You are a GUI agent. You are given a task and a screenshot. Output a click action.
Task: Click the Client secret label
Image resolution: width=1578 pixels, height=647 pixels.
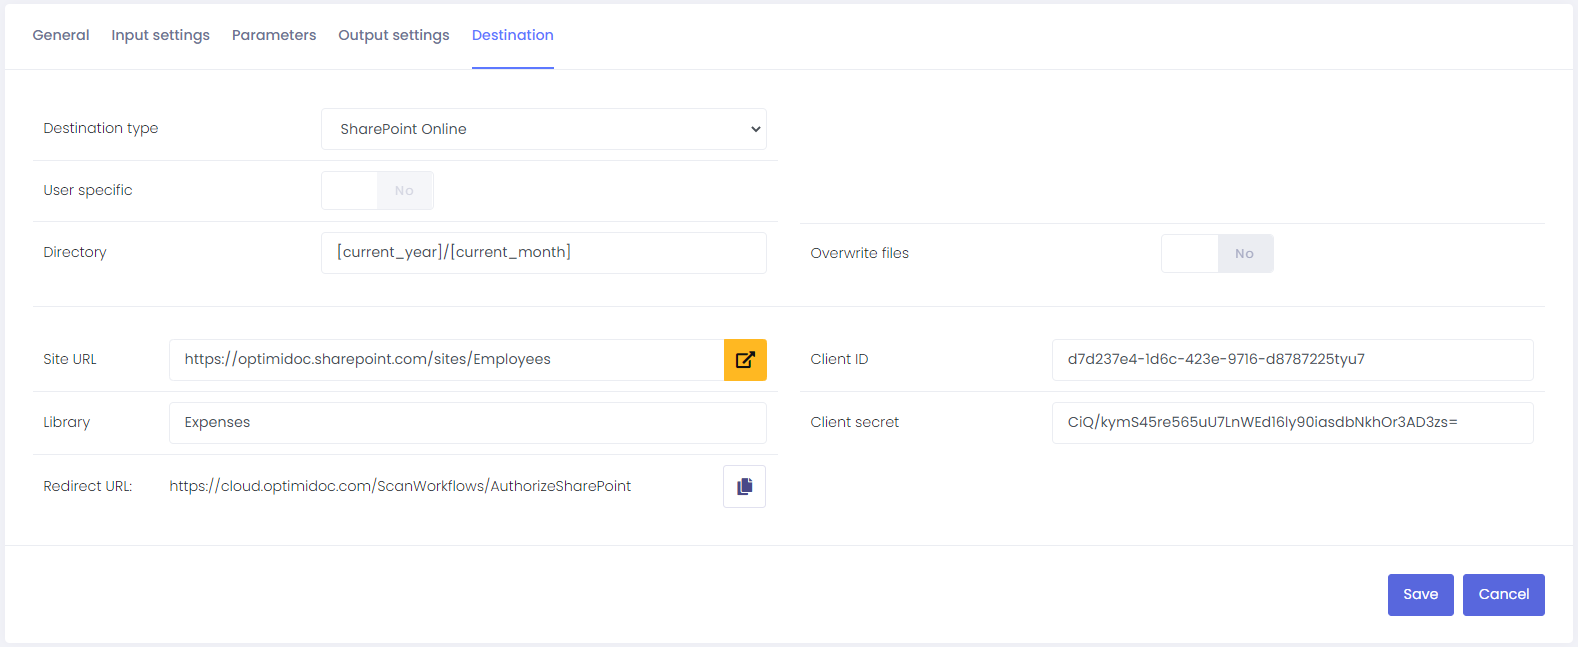point(855,422)
